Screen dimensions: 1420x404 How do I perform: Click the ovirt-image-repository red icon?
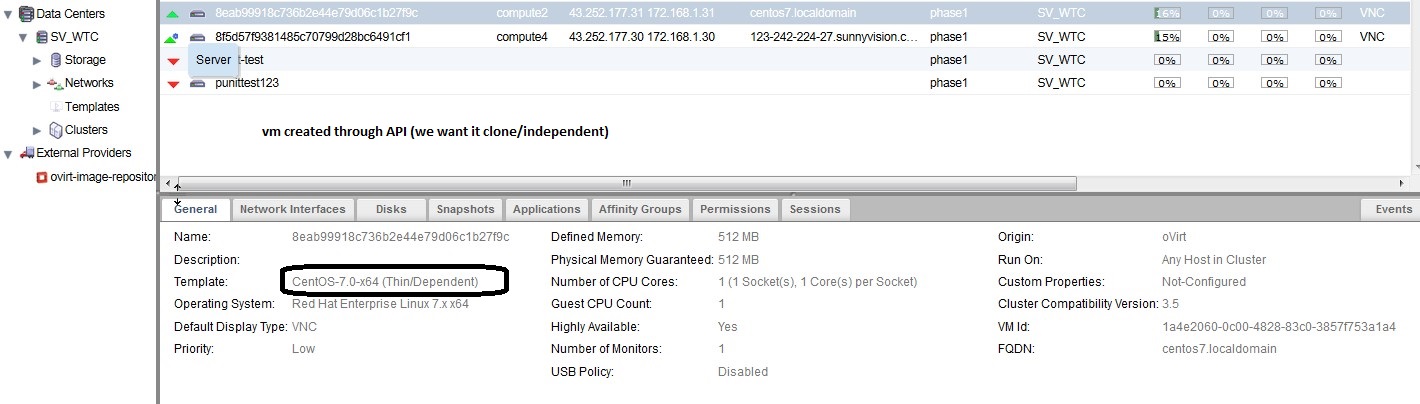tap(41, 177)
